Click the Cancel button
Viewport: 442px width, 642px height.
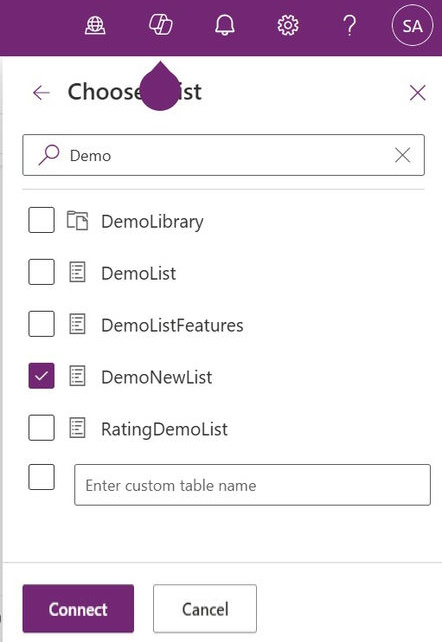205,608
